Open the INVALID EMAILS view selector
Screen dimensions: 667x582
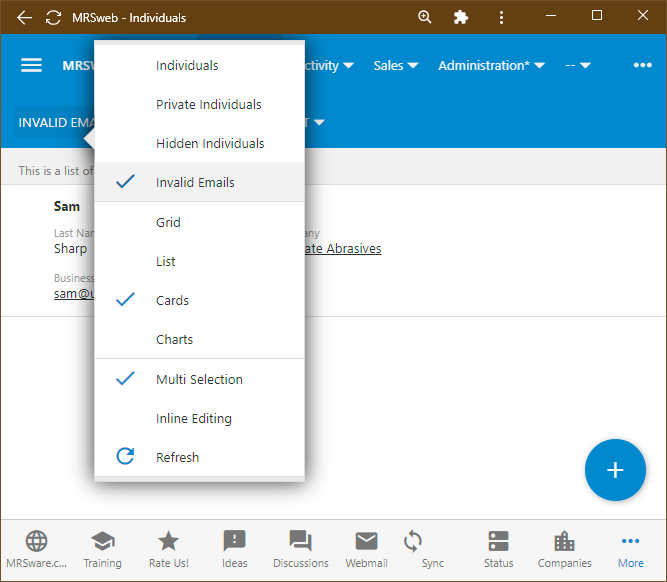click(56, 123)
